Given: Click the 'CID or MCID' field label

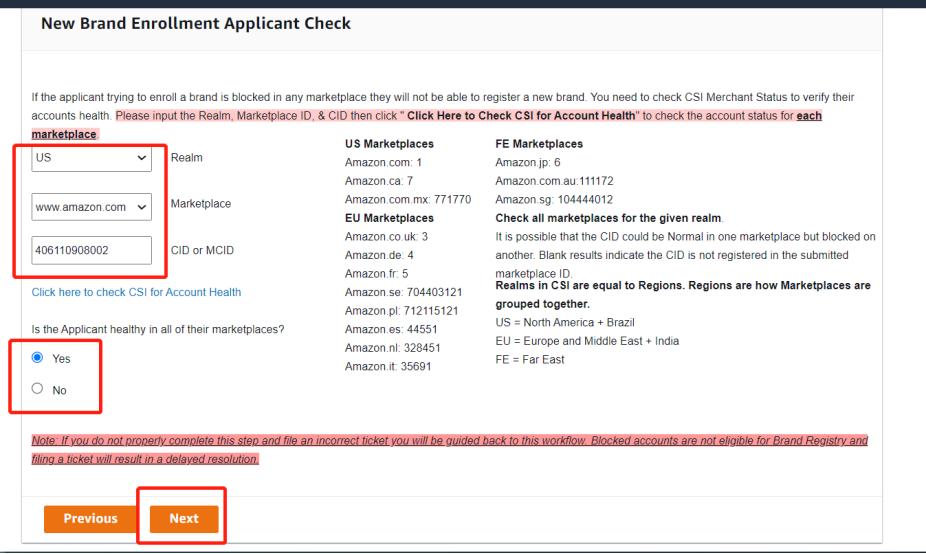Looking at the screenshot, I should (202, 250).
